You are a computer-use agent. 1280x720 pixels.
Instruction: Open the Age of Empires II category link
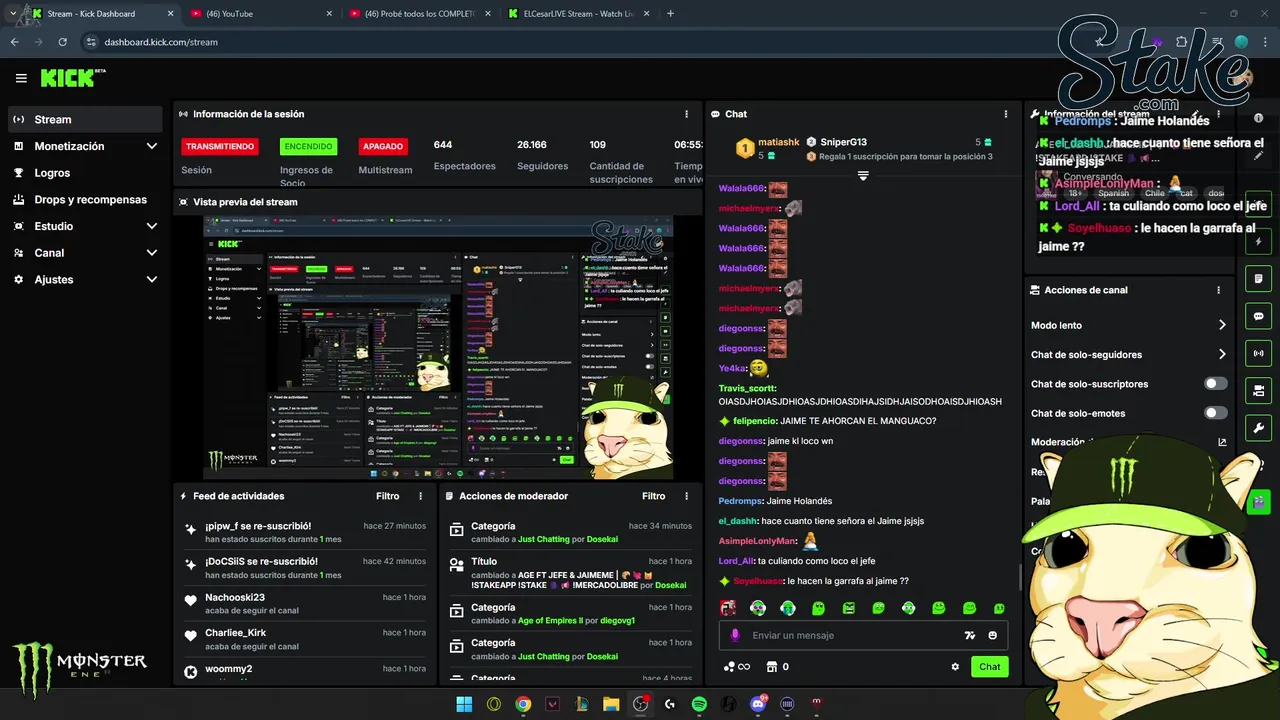(x=550, y=621)
